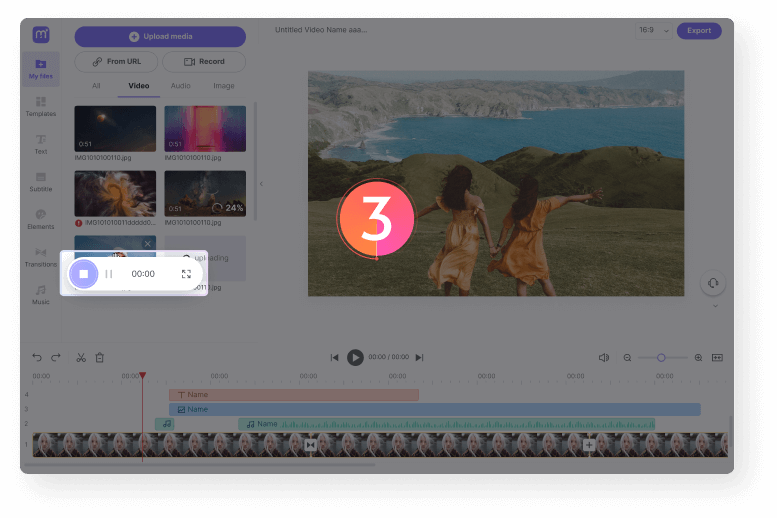Image resolution: width=777 pixels, height=518 pixels.
Task: Click the Export button
Action: point(699,31)
